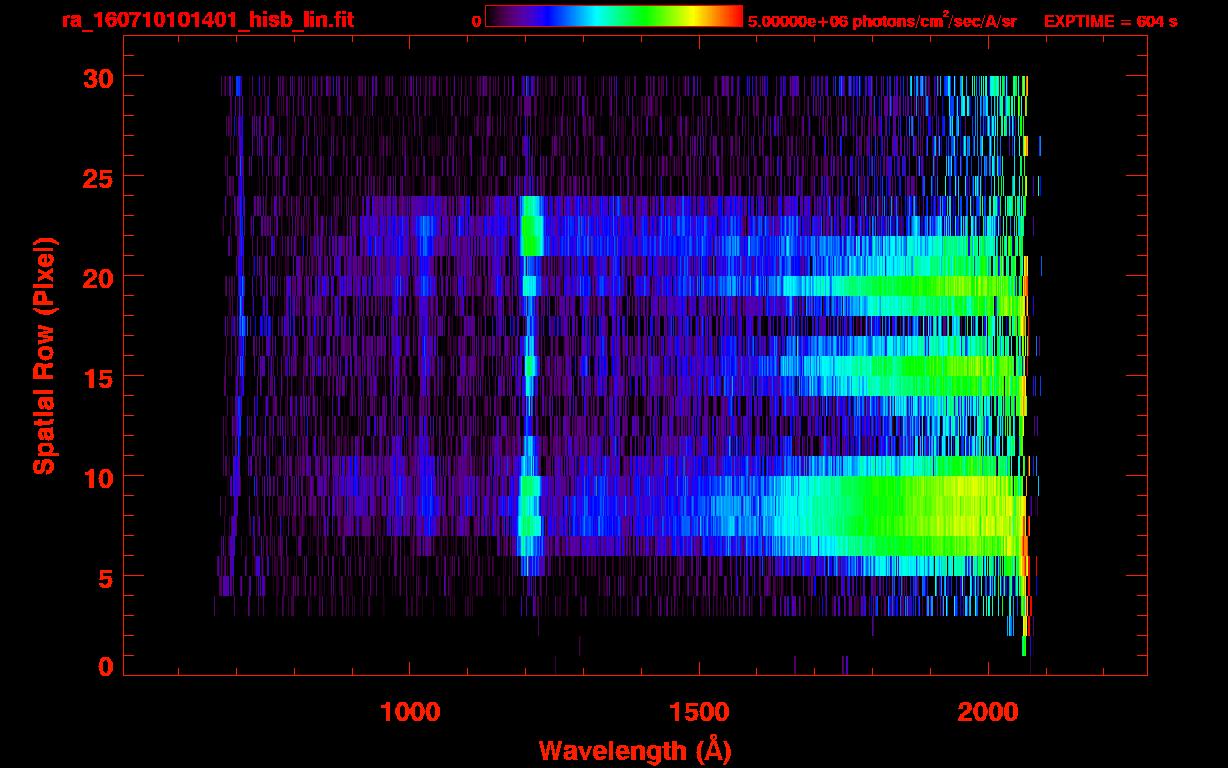
Task: Click the ra_160710101401_hisb_lin.fit file title
Action: 207,20
